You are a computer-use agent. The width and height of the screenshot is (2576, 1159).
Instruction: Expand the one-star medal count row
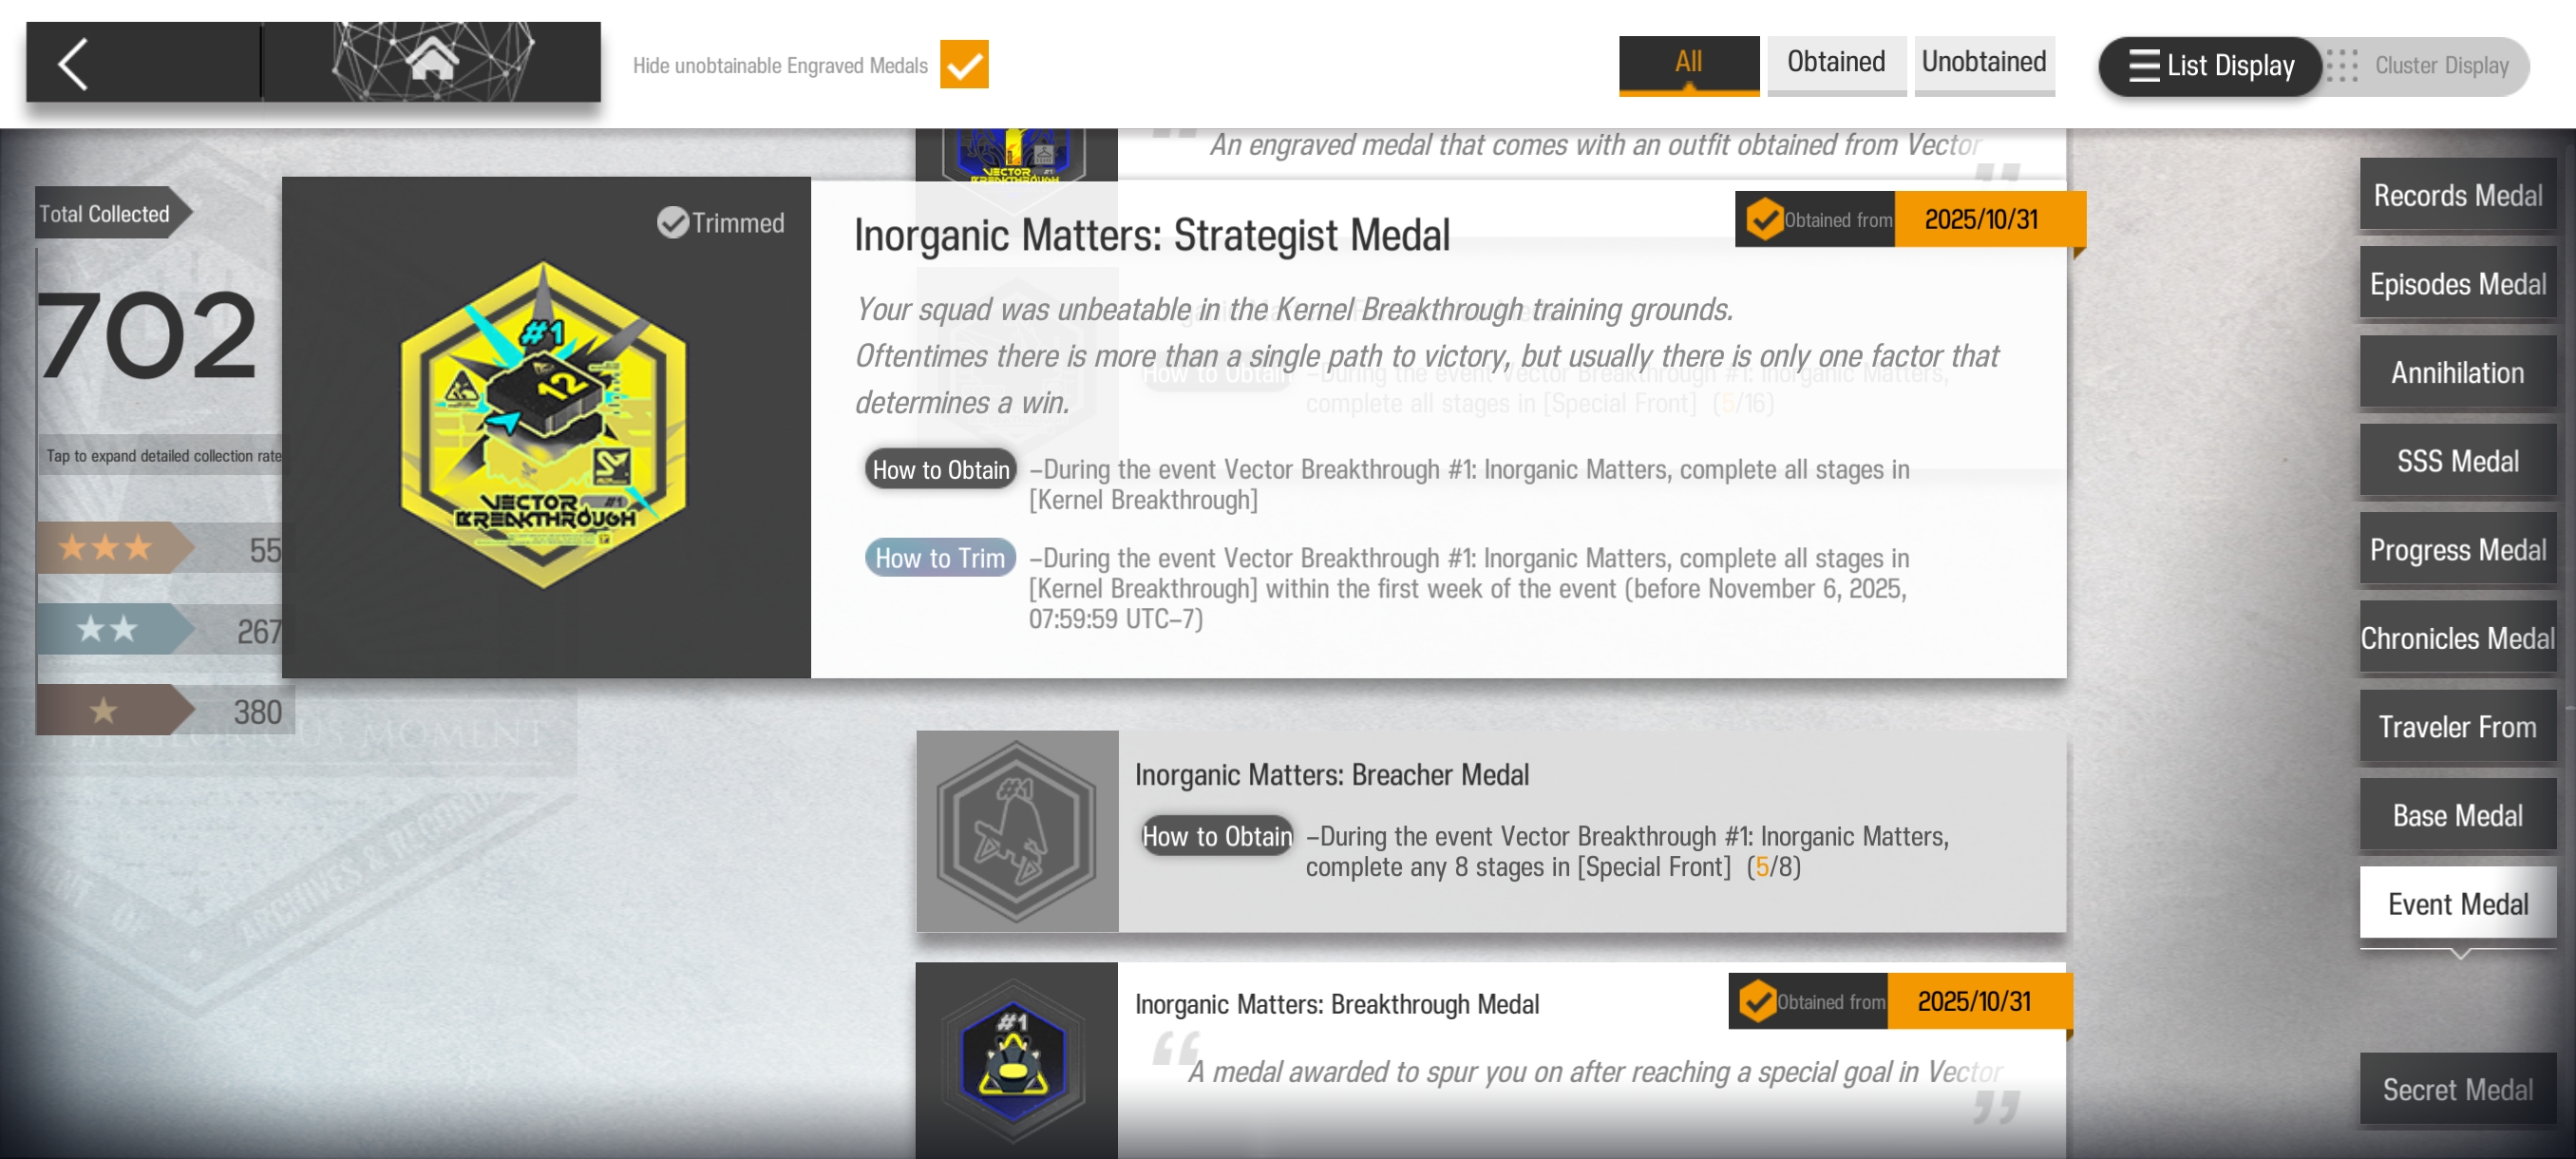point(160,711)
